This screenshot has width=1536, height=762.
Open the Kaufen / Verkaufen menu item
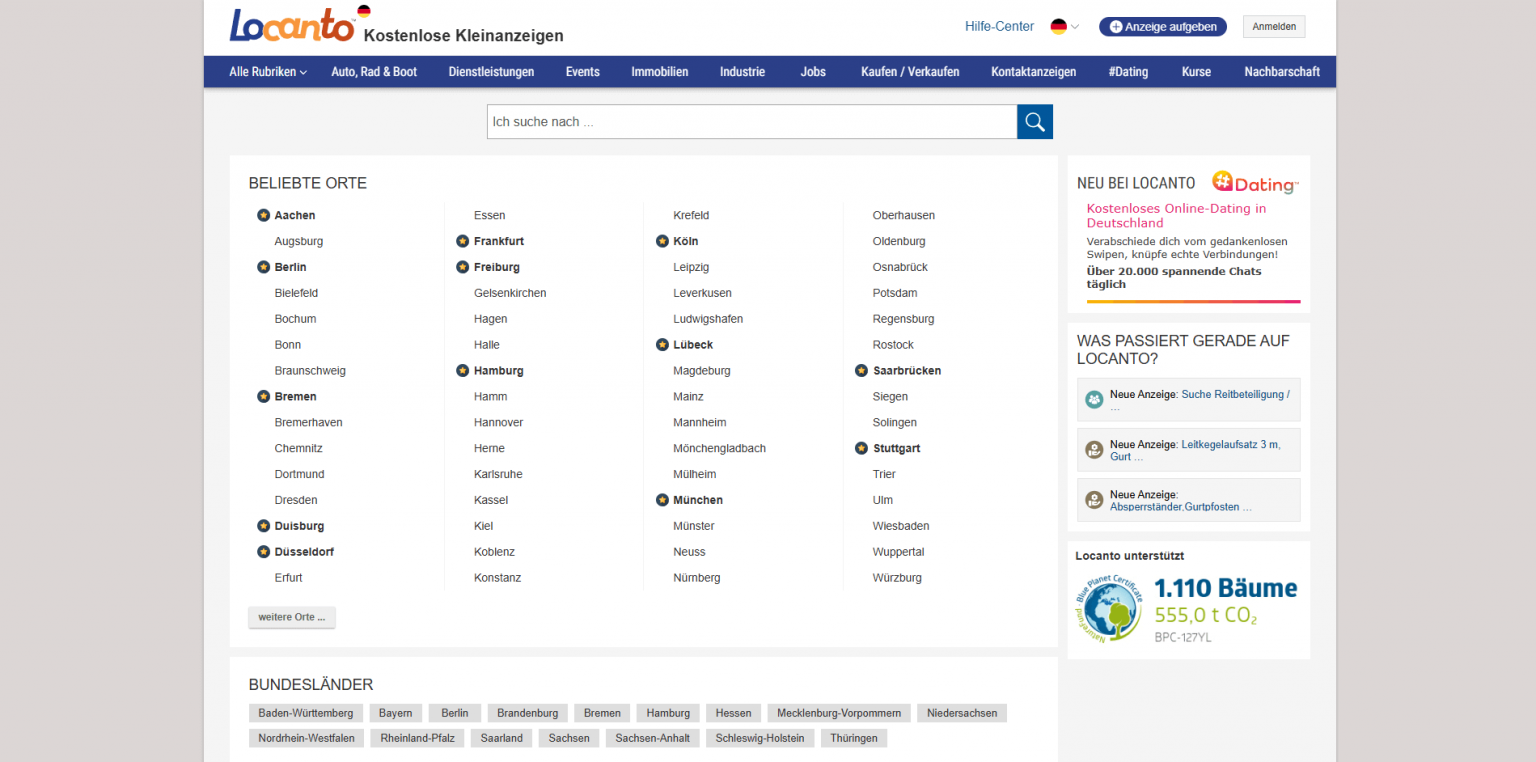pos(910,72)
